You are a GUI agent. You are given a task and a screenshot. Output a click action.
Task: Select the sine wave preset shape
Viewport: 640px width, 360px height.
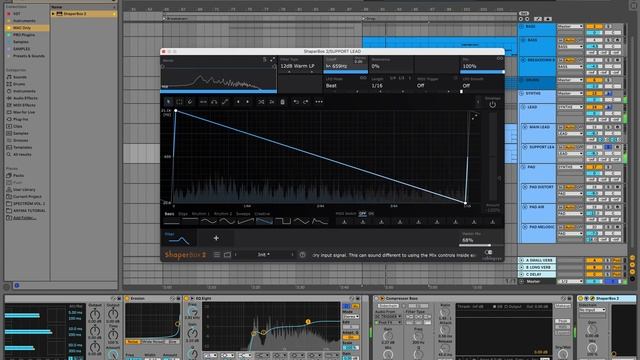click(x=209, y=221)
